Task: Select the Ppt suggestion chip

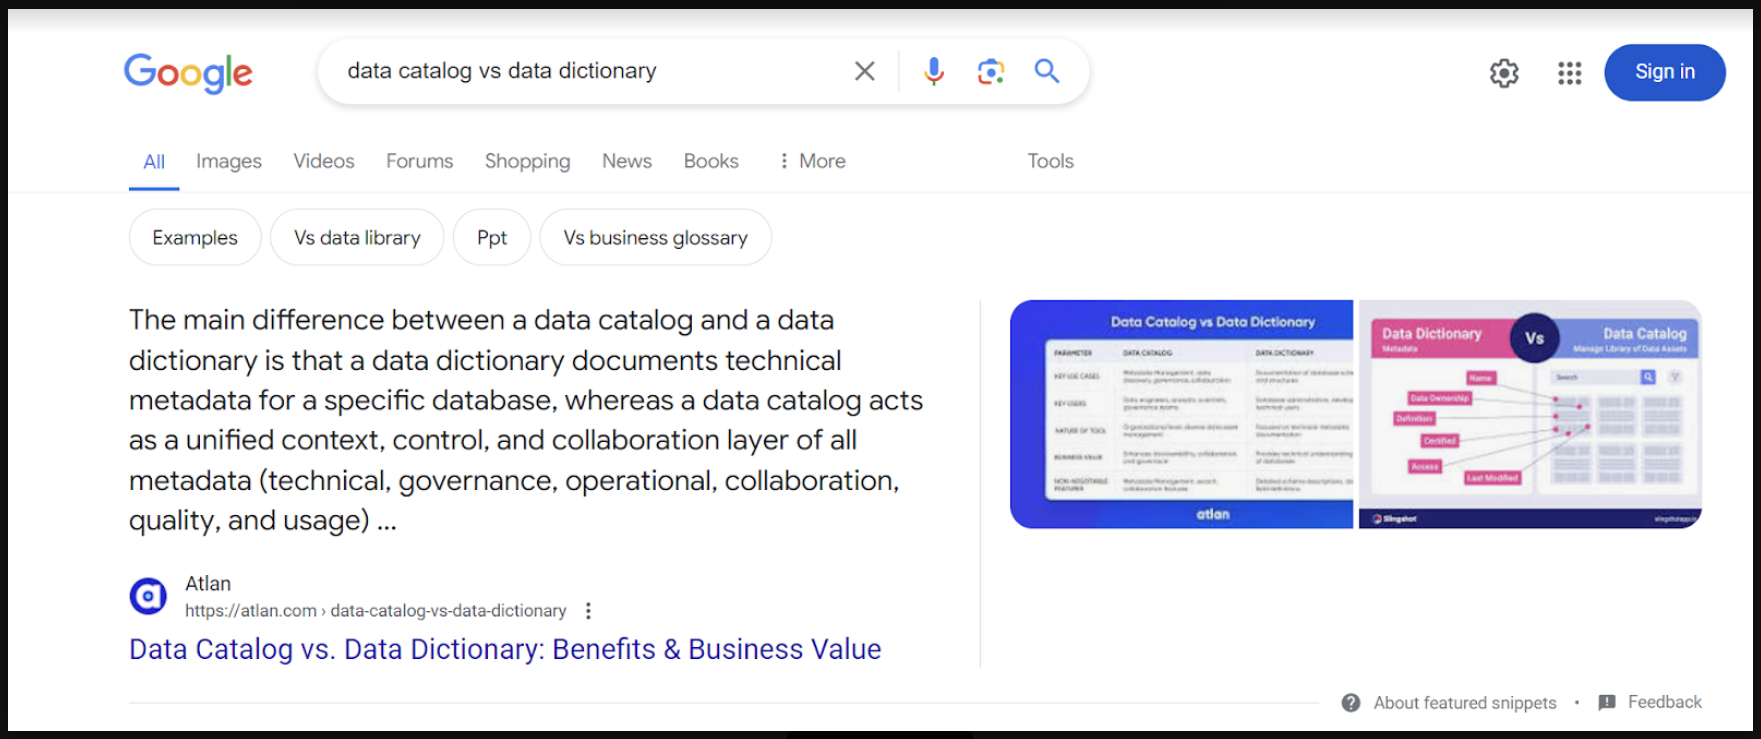Action: 492,237
